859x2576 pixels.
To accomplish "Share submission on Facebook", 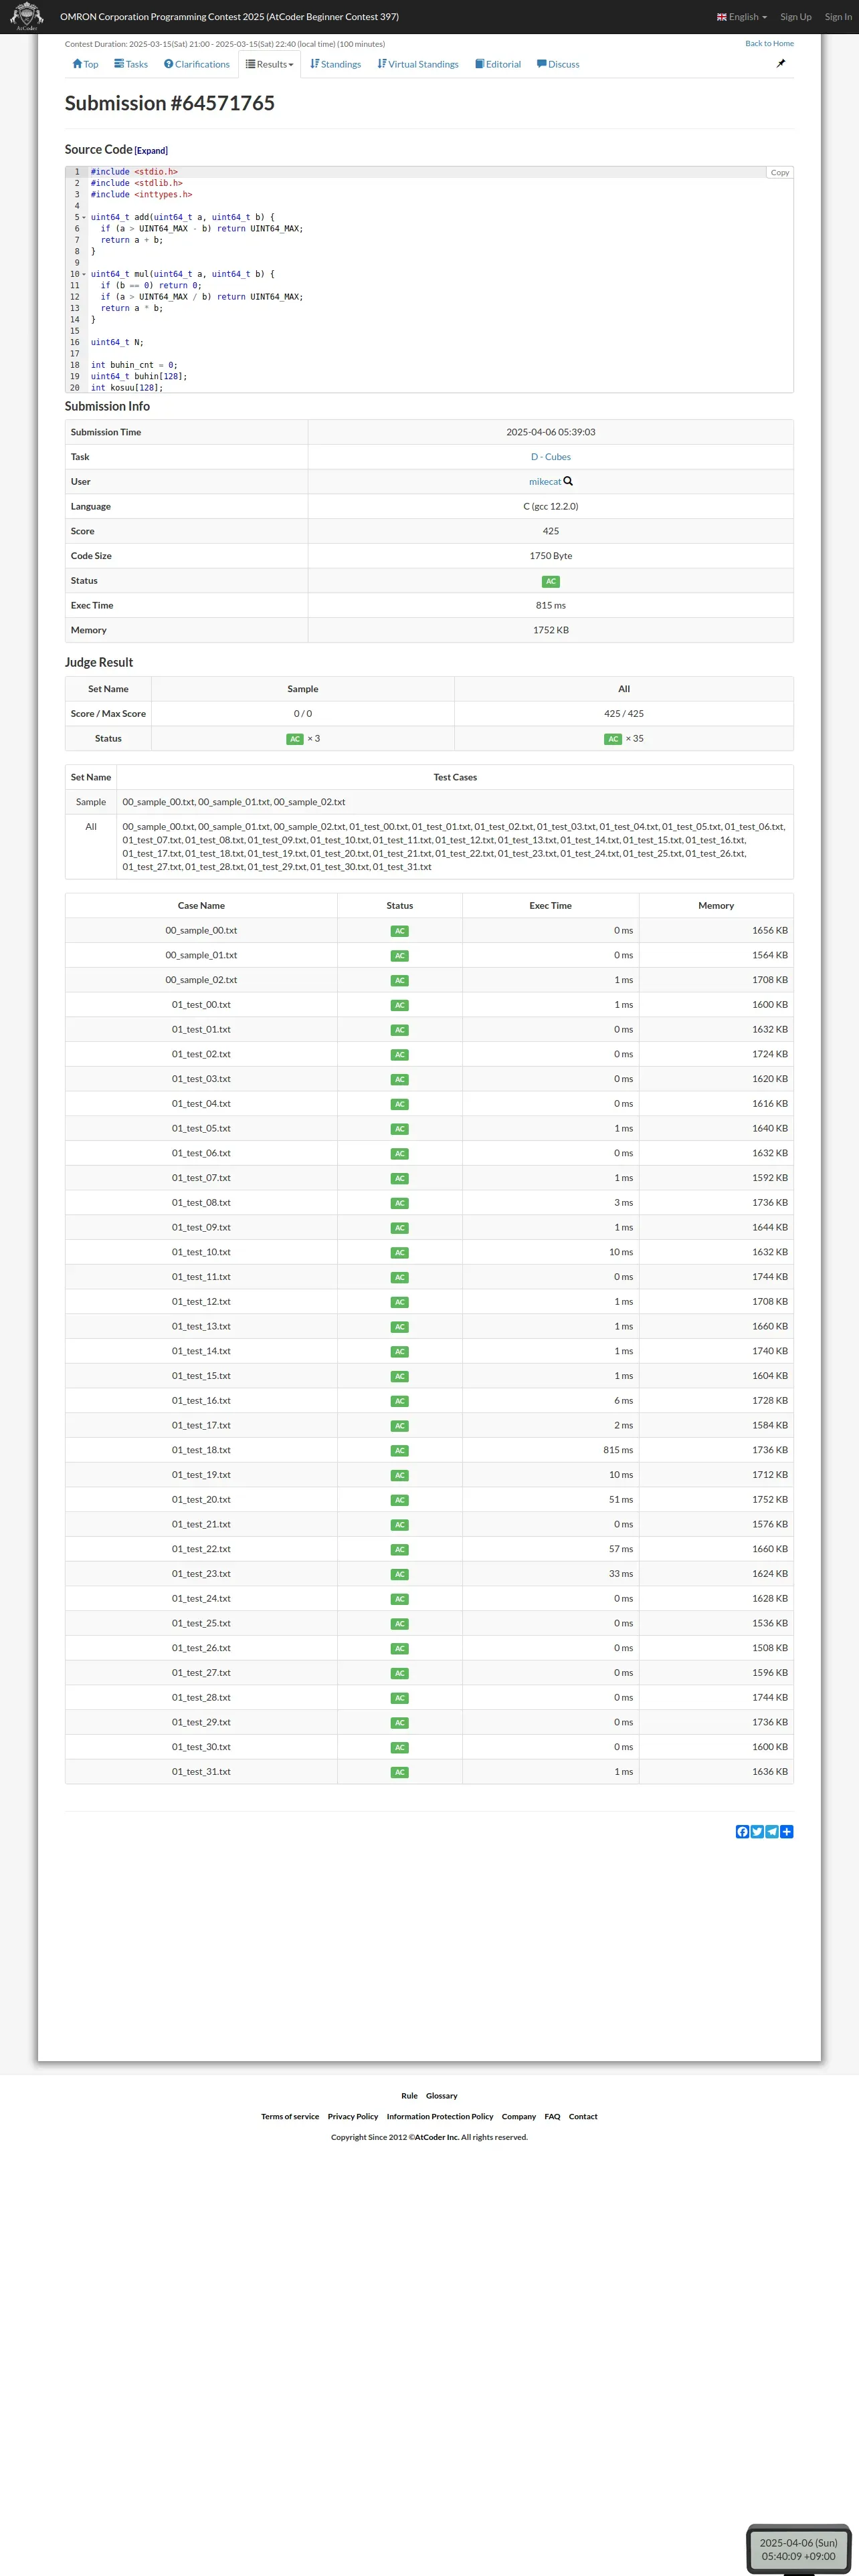I will pos(742,1831).
